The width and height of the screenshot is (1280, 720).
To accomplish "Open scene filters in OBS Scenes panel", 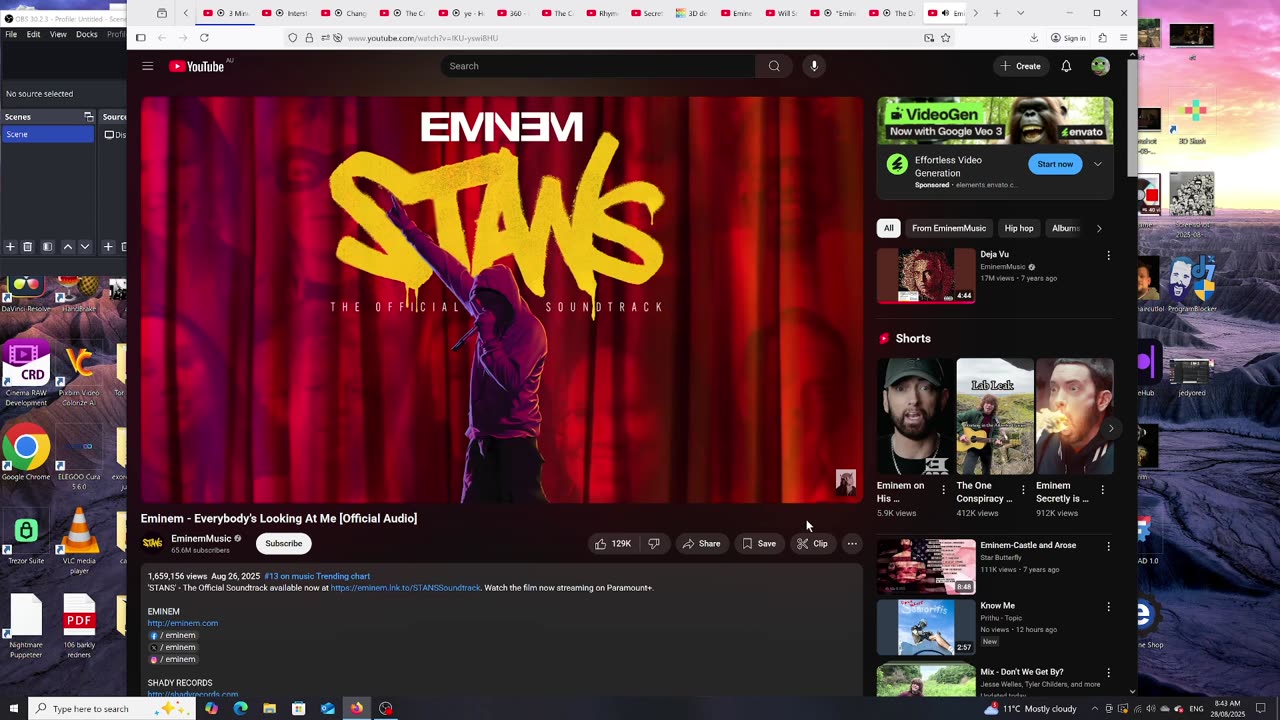I will tap(47, 247).
